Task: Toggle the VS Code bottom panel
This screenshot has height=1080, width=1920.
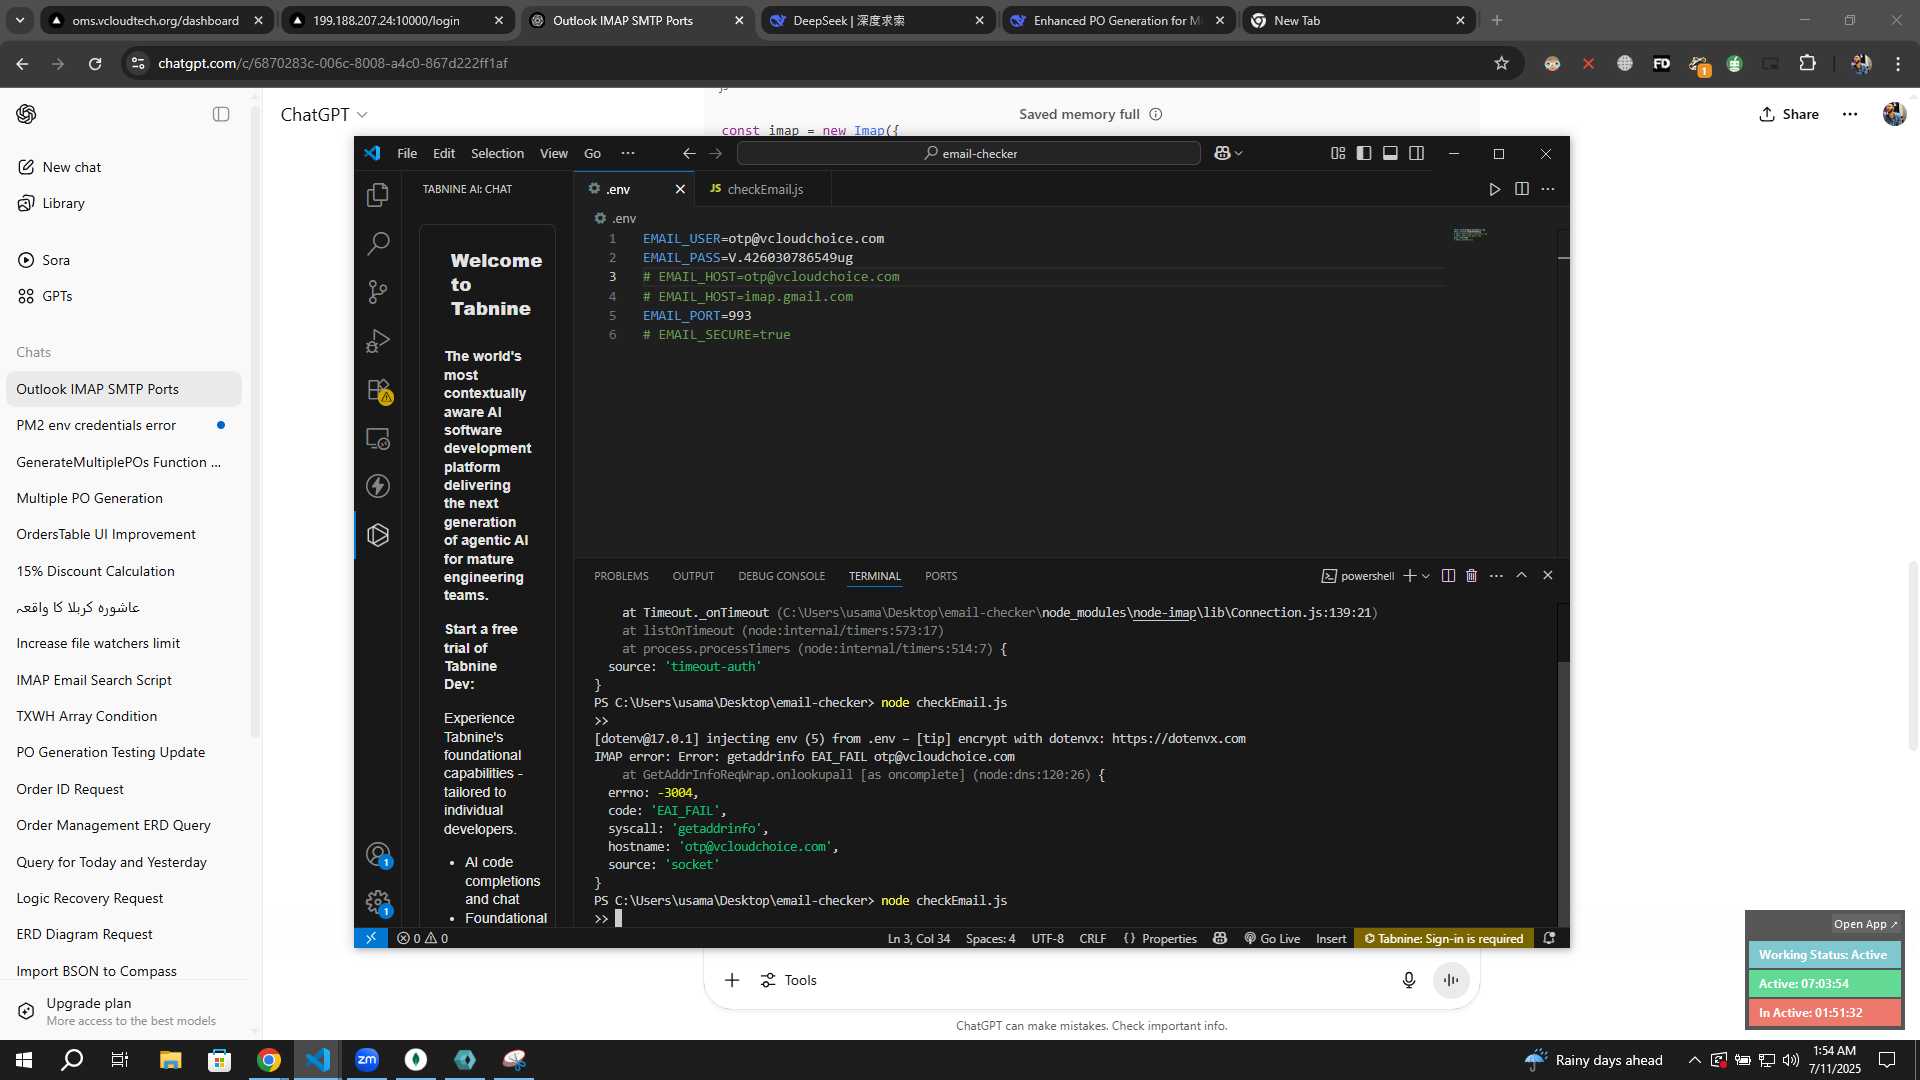Action: coord(1390,153)
